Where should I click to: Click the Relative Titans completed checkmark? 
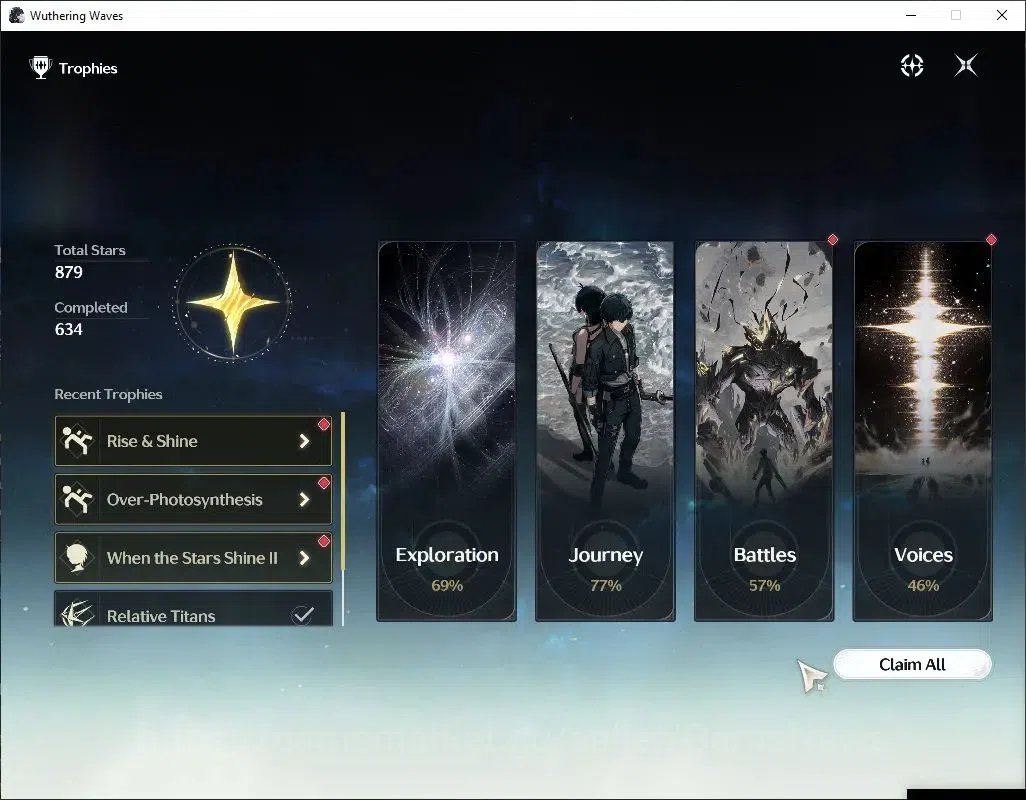coord(303,614)
